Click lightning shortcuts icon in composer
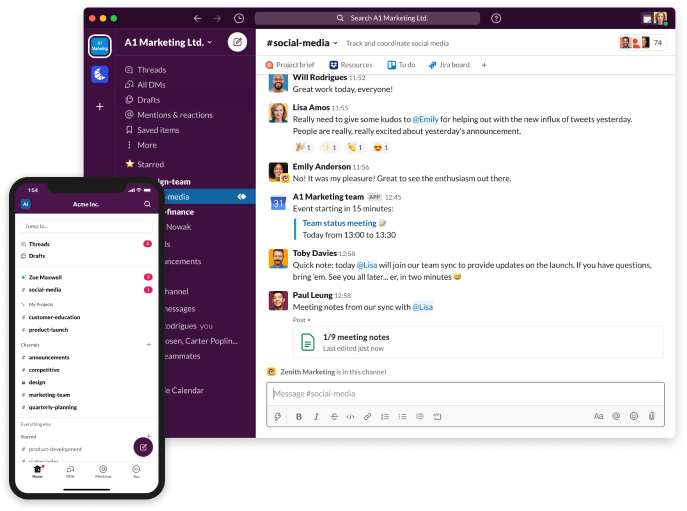 (277, 416)
